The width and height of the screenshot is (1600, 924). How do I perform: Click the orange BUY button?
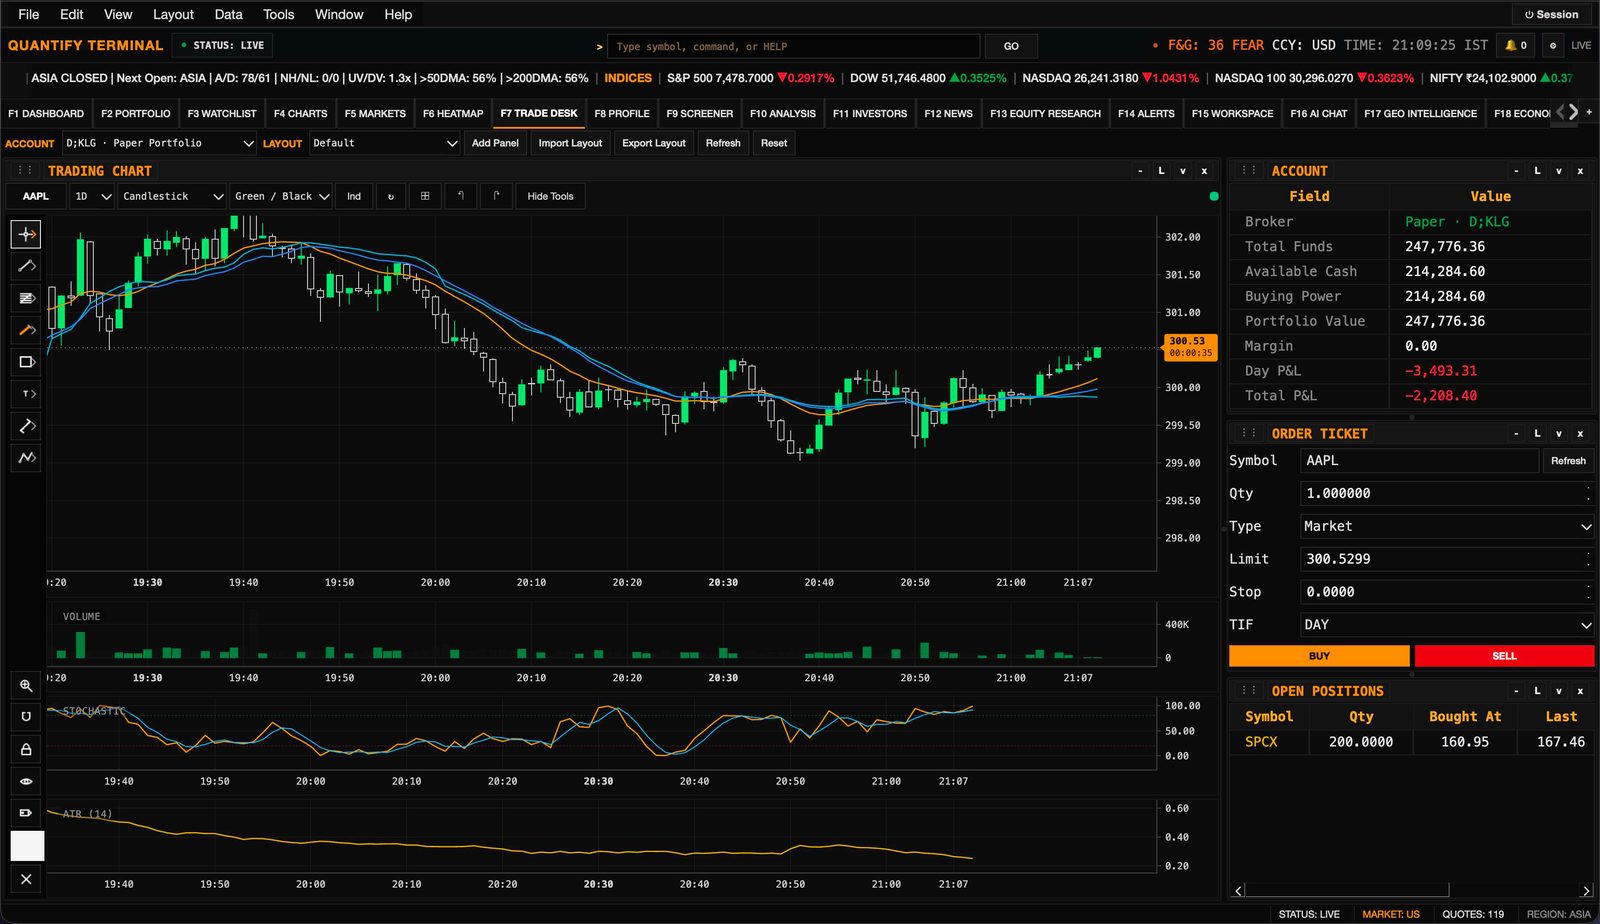click(1319, 656)
